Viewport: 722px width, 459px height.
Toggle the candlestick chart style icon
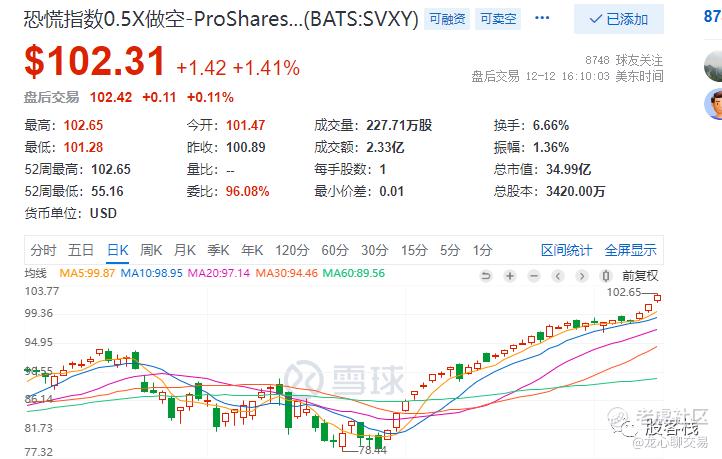coord(606,276)
